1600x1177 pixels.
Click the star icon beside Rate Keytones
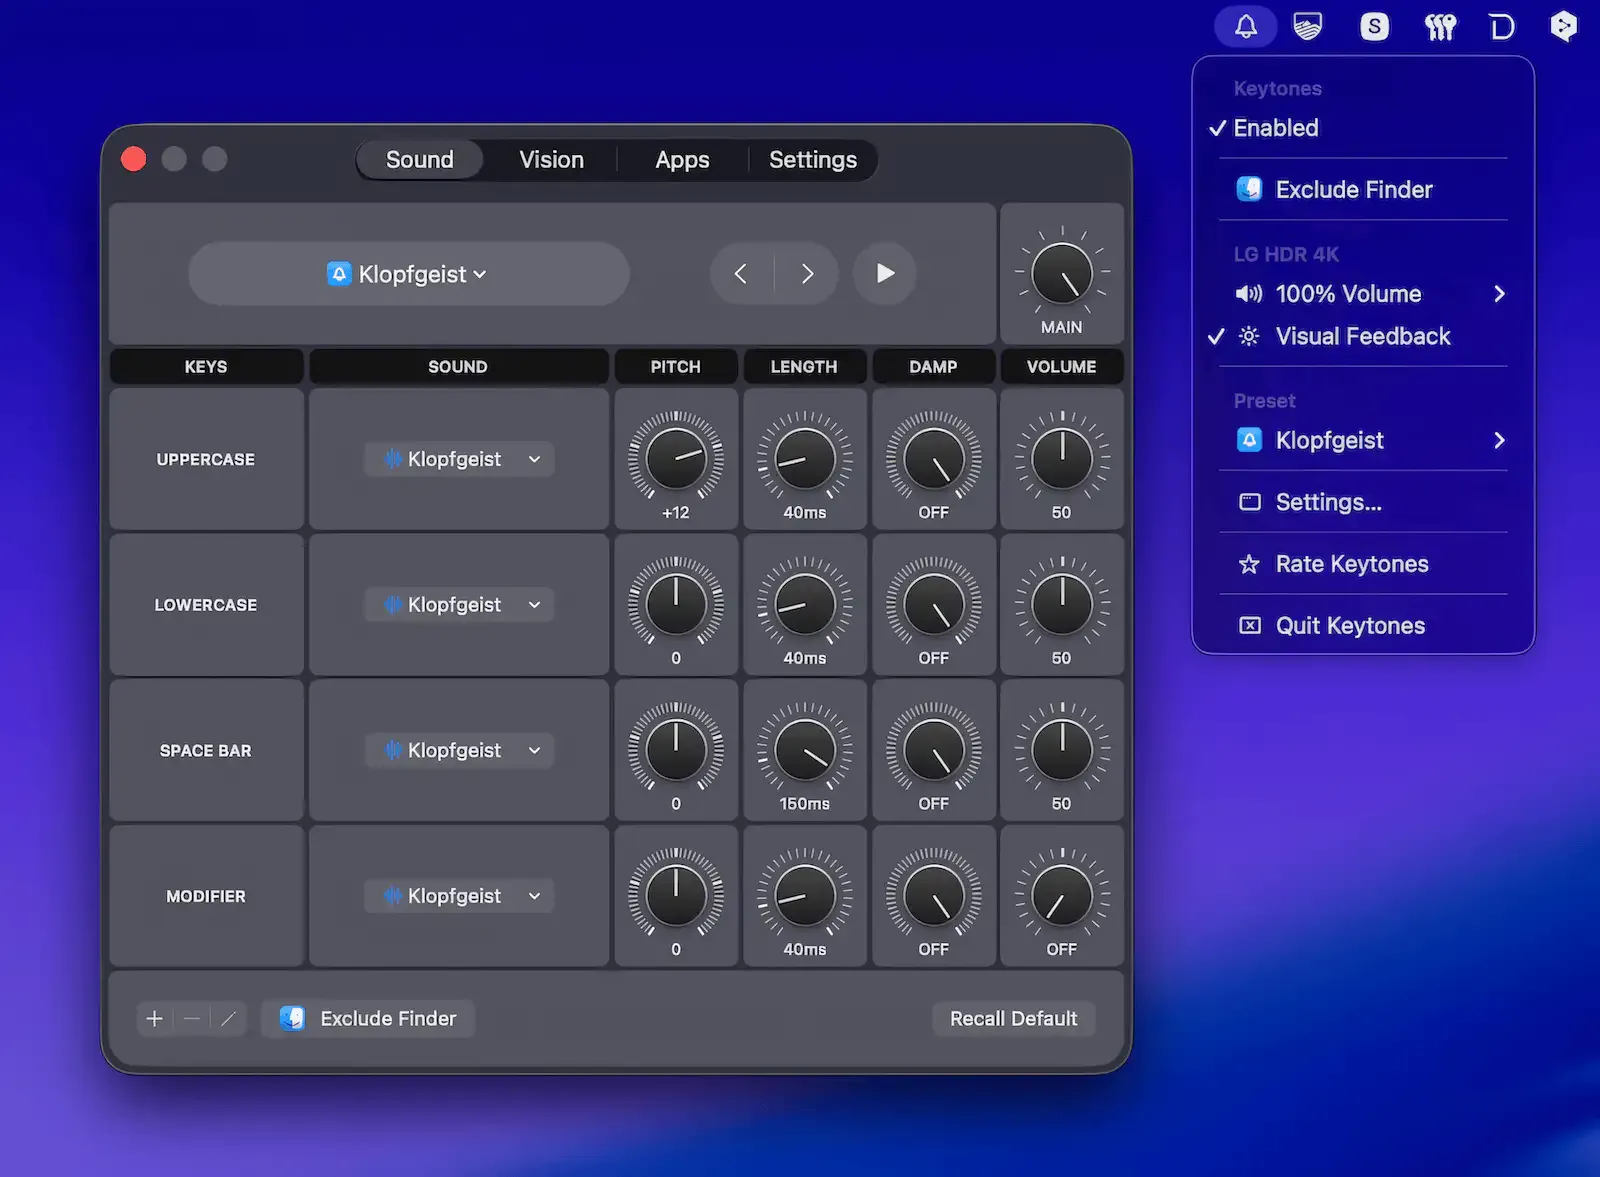[1249, 564]
